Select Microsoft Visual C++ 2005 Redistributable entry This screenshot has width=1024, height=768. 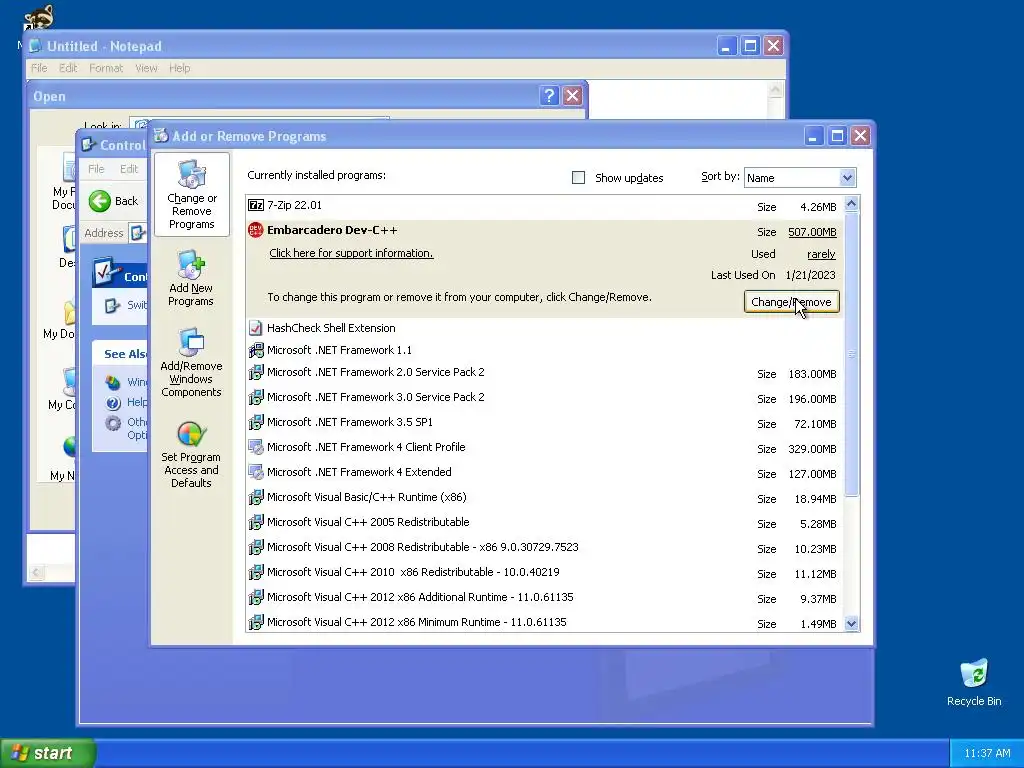(x=545, y=522)
